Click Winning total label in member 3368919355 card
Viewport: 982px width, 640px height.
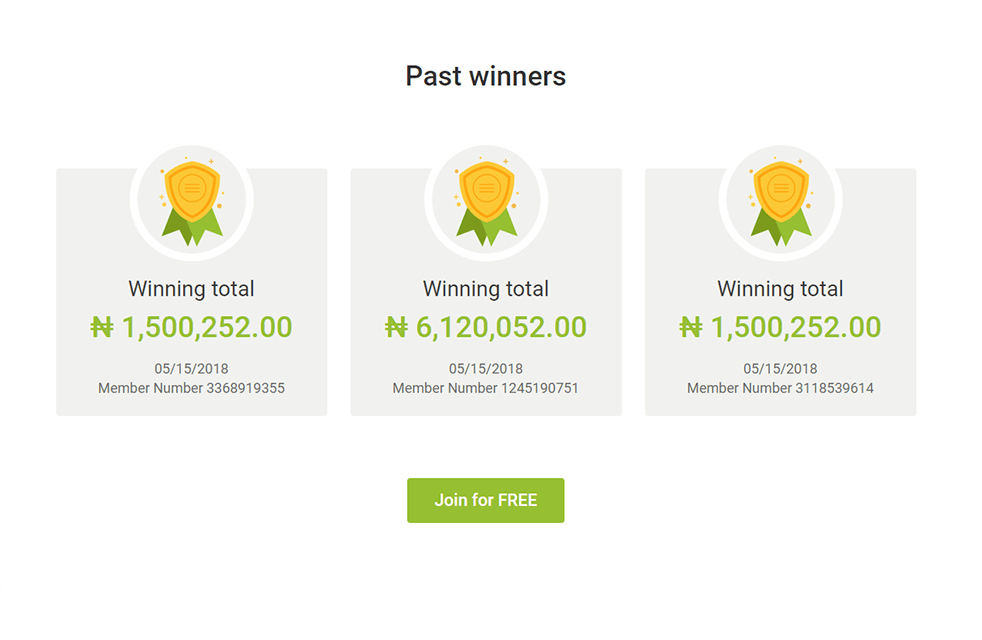coord(191,289)
